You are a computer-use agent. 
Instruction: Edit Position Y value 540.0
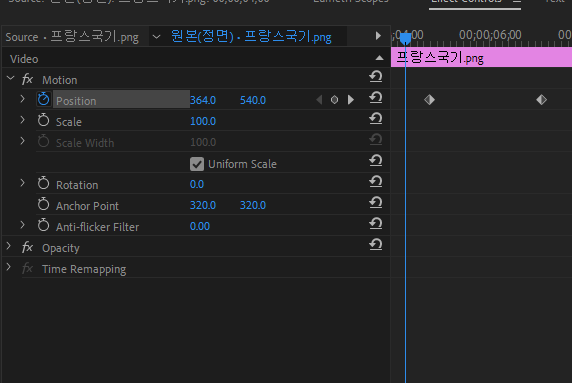click(x=253, y=100)
